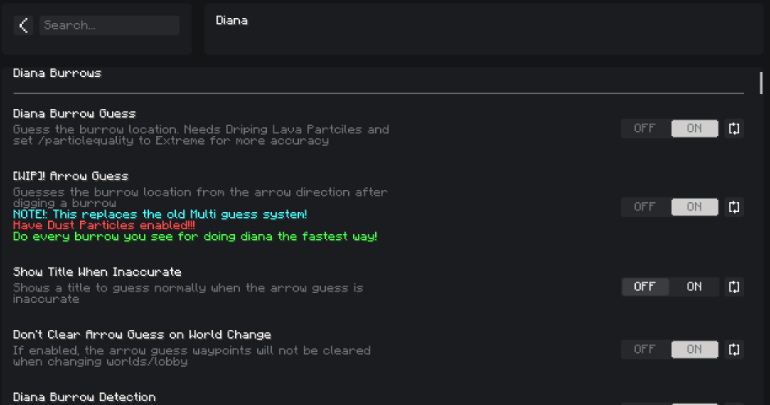Turn OFF Diana Burrow Guess

[645, 128]
